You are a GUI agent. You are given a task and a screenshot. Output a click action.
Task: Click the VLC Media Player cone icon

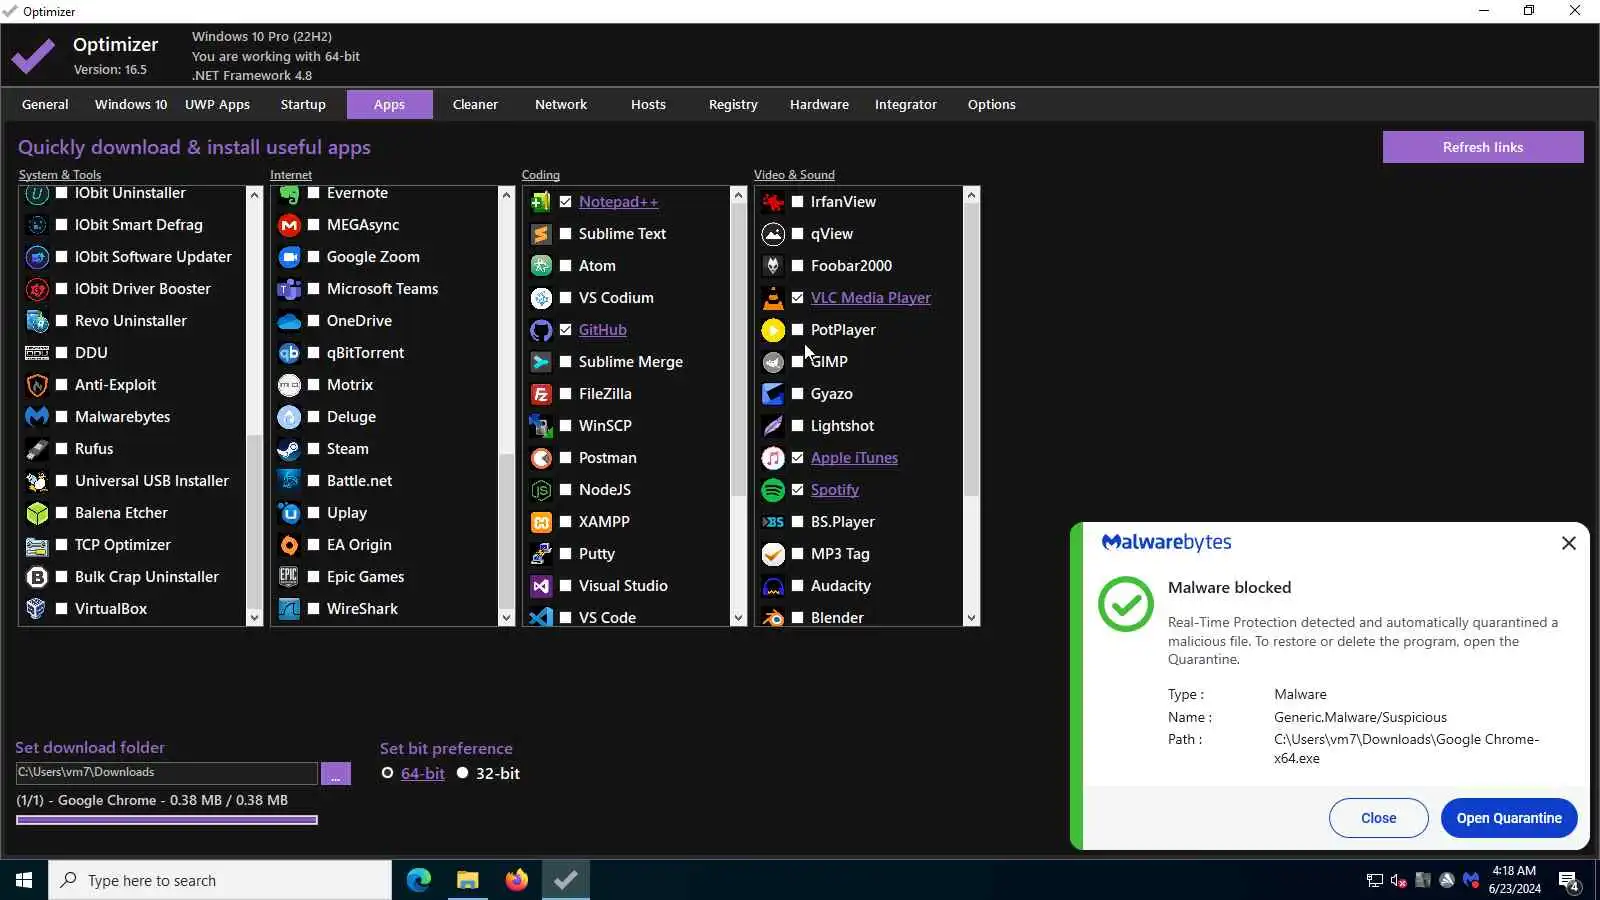tap(773, 298)
